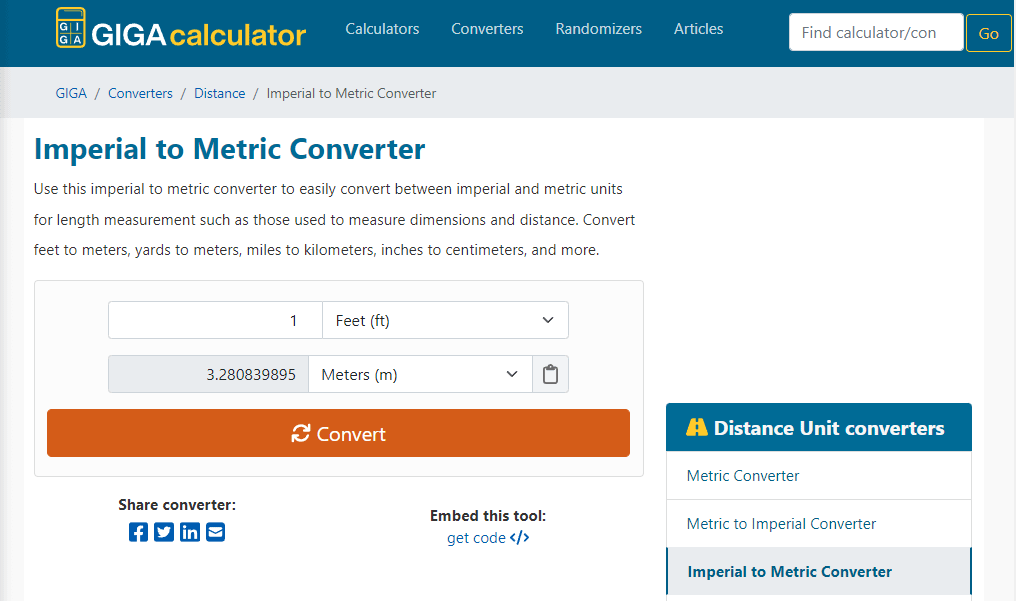Click the input value field containing 1
The height and width of the screenshot is (601, 1016).
[215, 321]
